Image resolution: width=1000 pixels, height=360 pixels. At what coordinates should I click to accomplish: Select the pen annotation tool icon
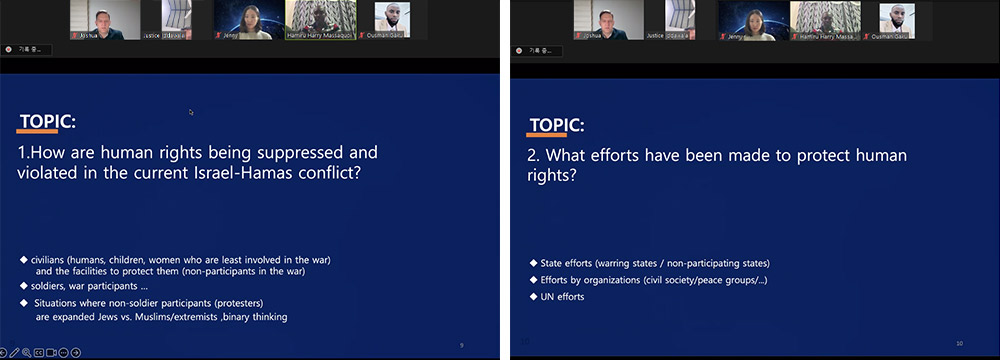pyautogui.click(x=14, y=352)
